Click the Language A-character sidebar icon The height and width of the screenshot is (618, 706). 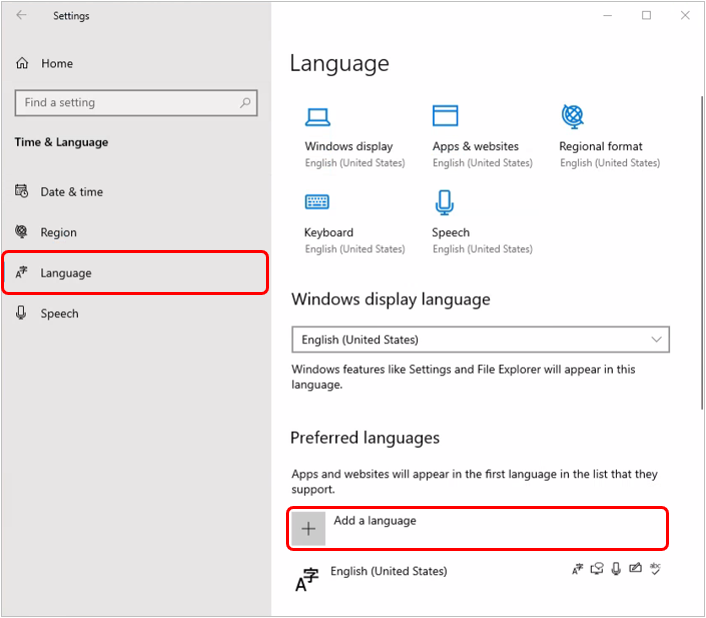point(21,272)
